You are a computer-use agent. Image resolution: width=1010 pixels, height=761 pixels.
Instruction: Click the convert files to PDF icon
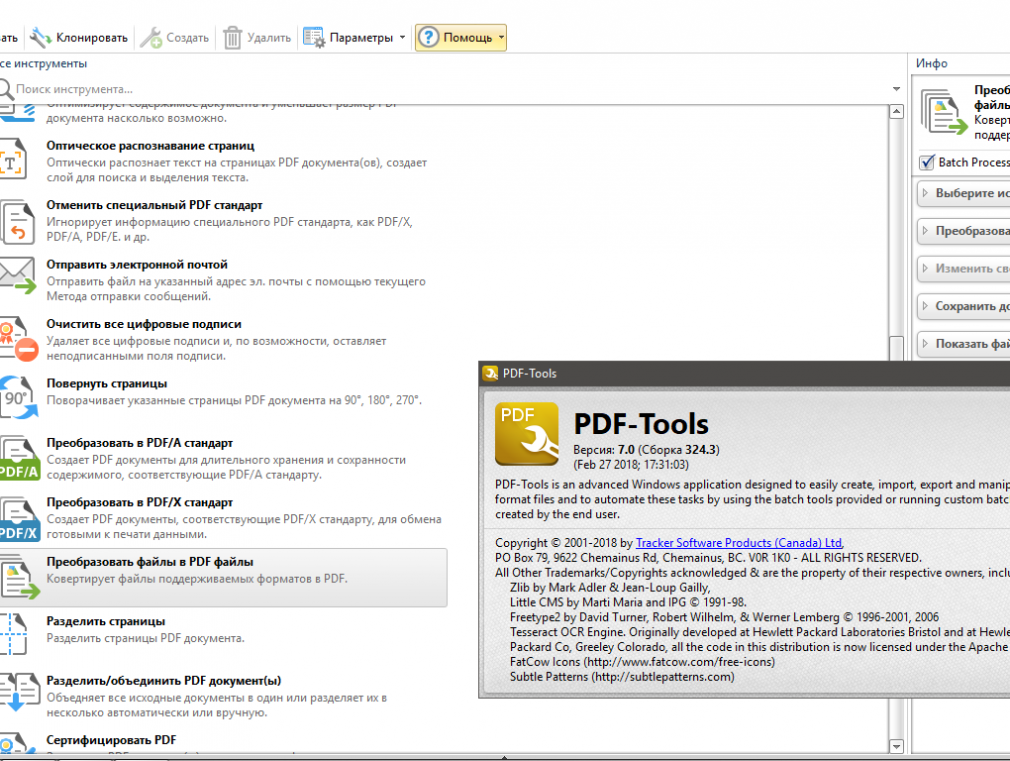tap(19, 577)
